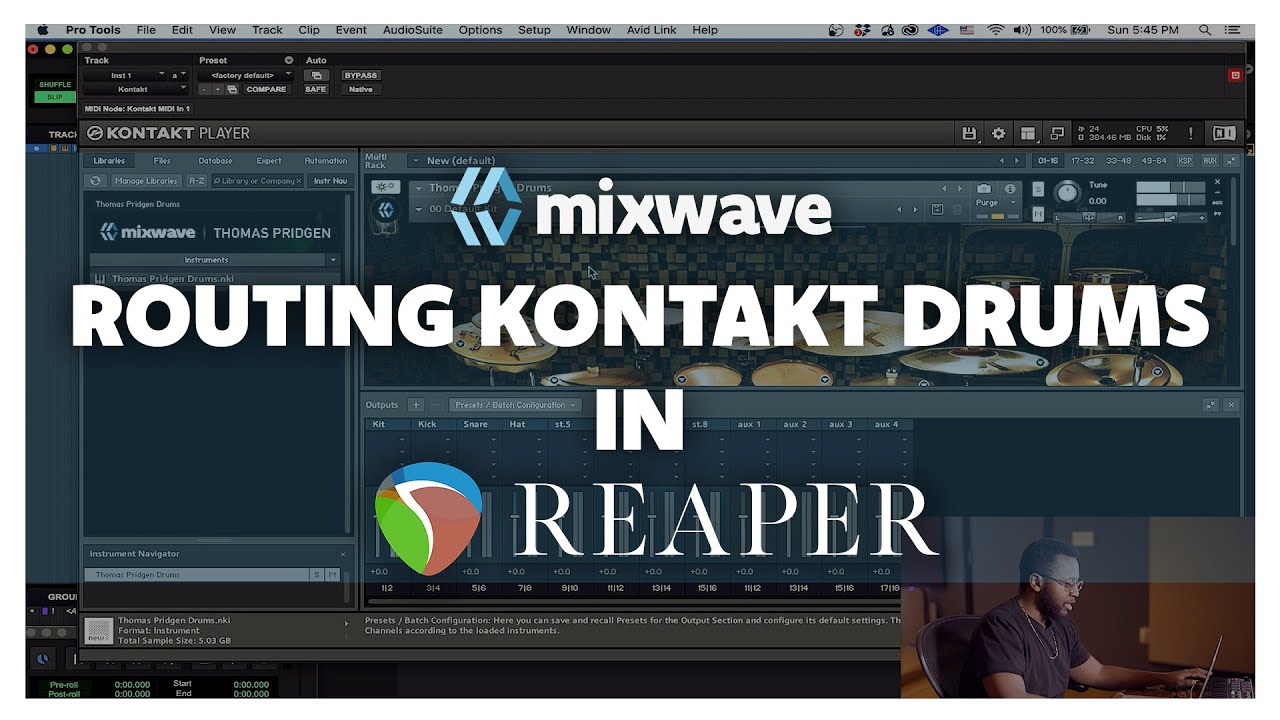Click the minimize rack arrows icon
Viewport: 1280px width, 720px height.
coord(1231,160)
